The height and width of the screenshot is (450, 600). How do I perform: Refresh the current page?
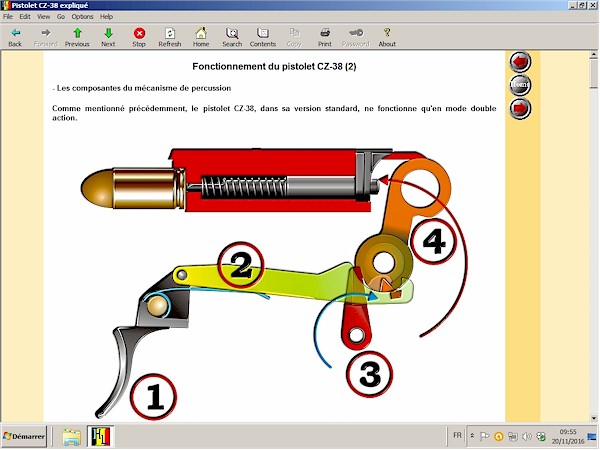coord(170,38)
